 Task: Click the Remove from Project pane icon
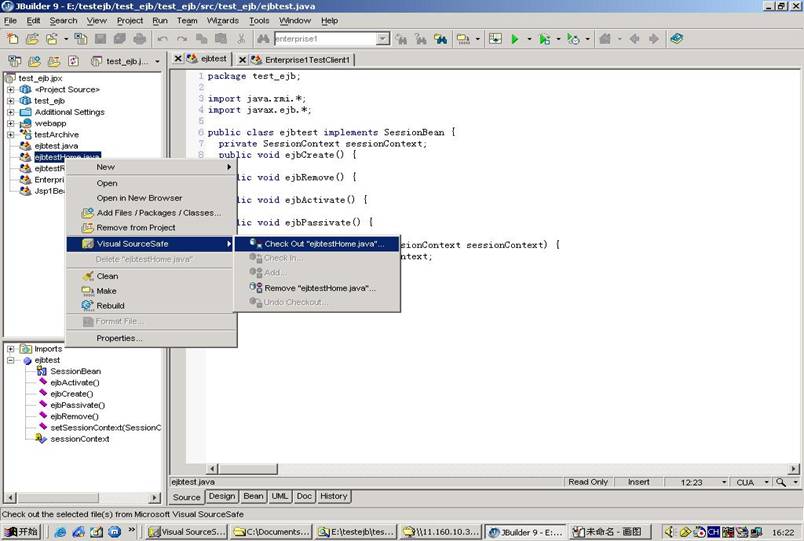[54, 61]
